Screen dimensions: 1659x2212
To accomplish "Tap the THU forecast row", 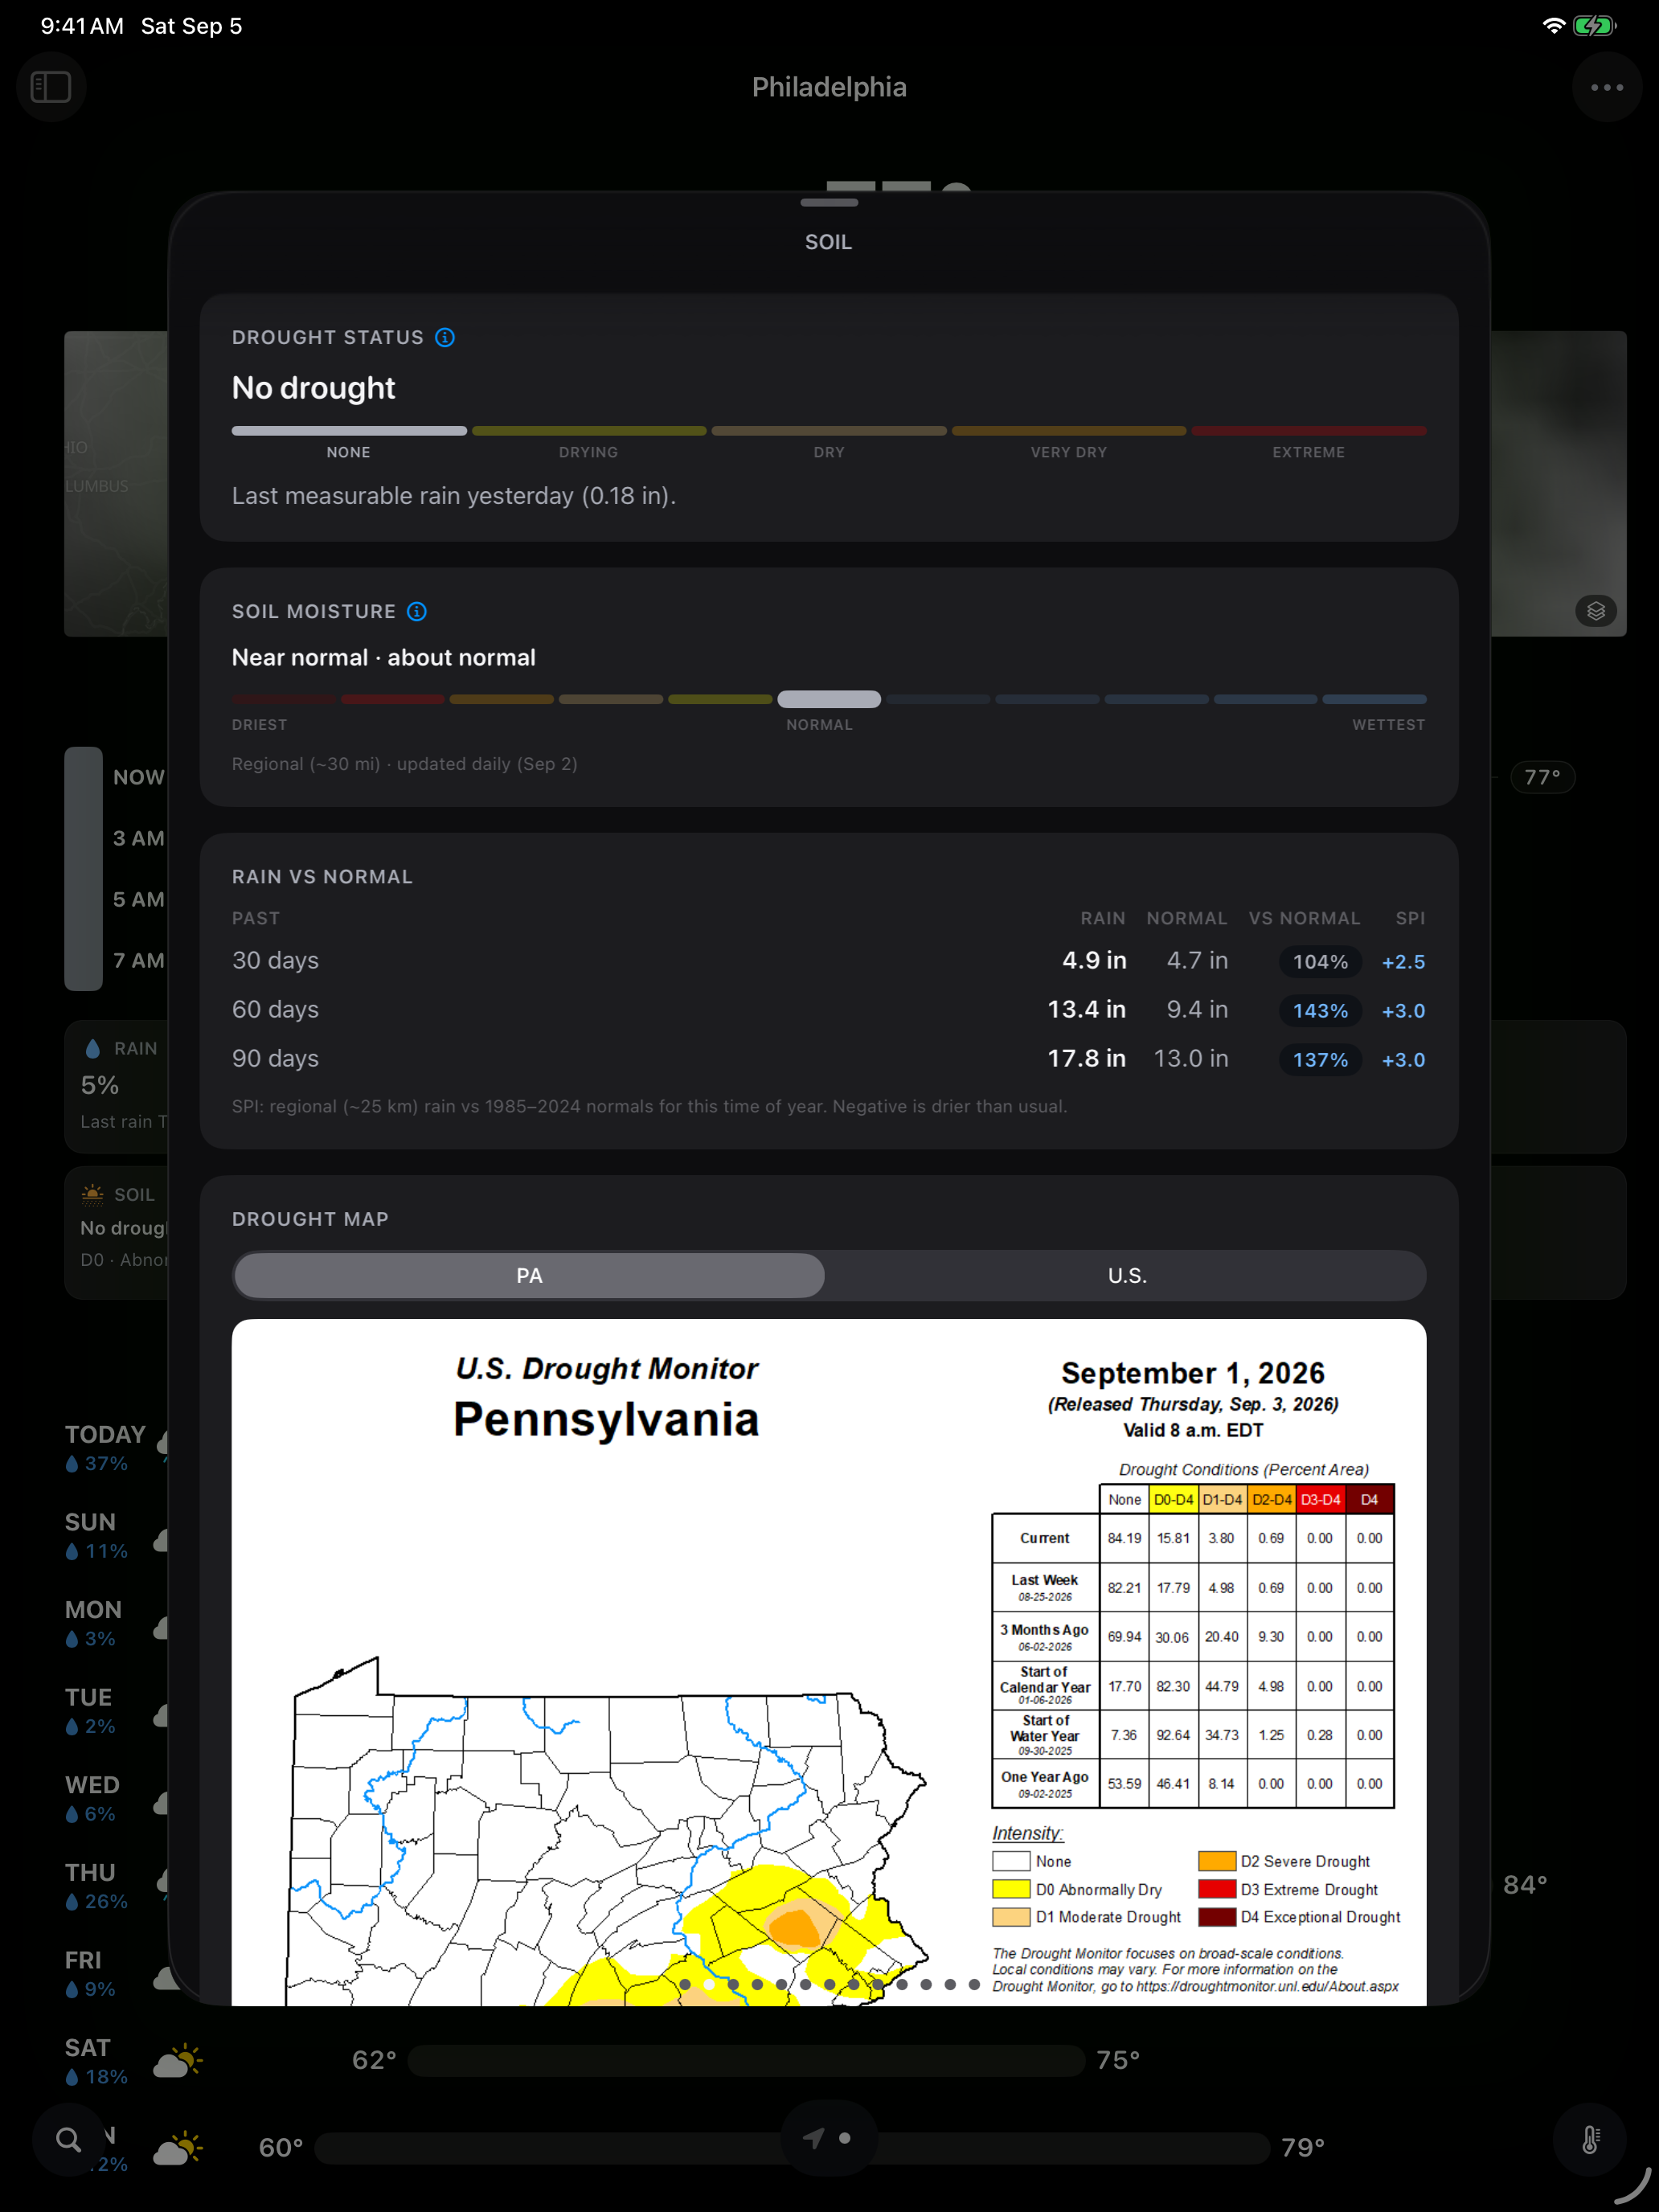I will 115,1886.
